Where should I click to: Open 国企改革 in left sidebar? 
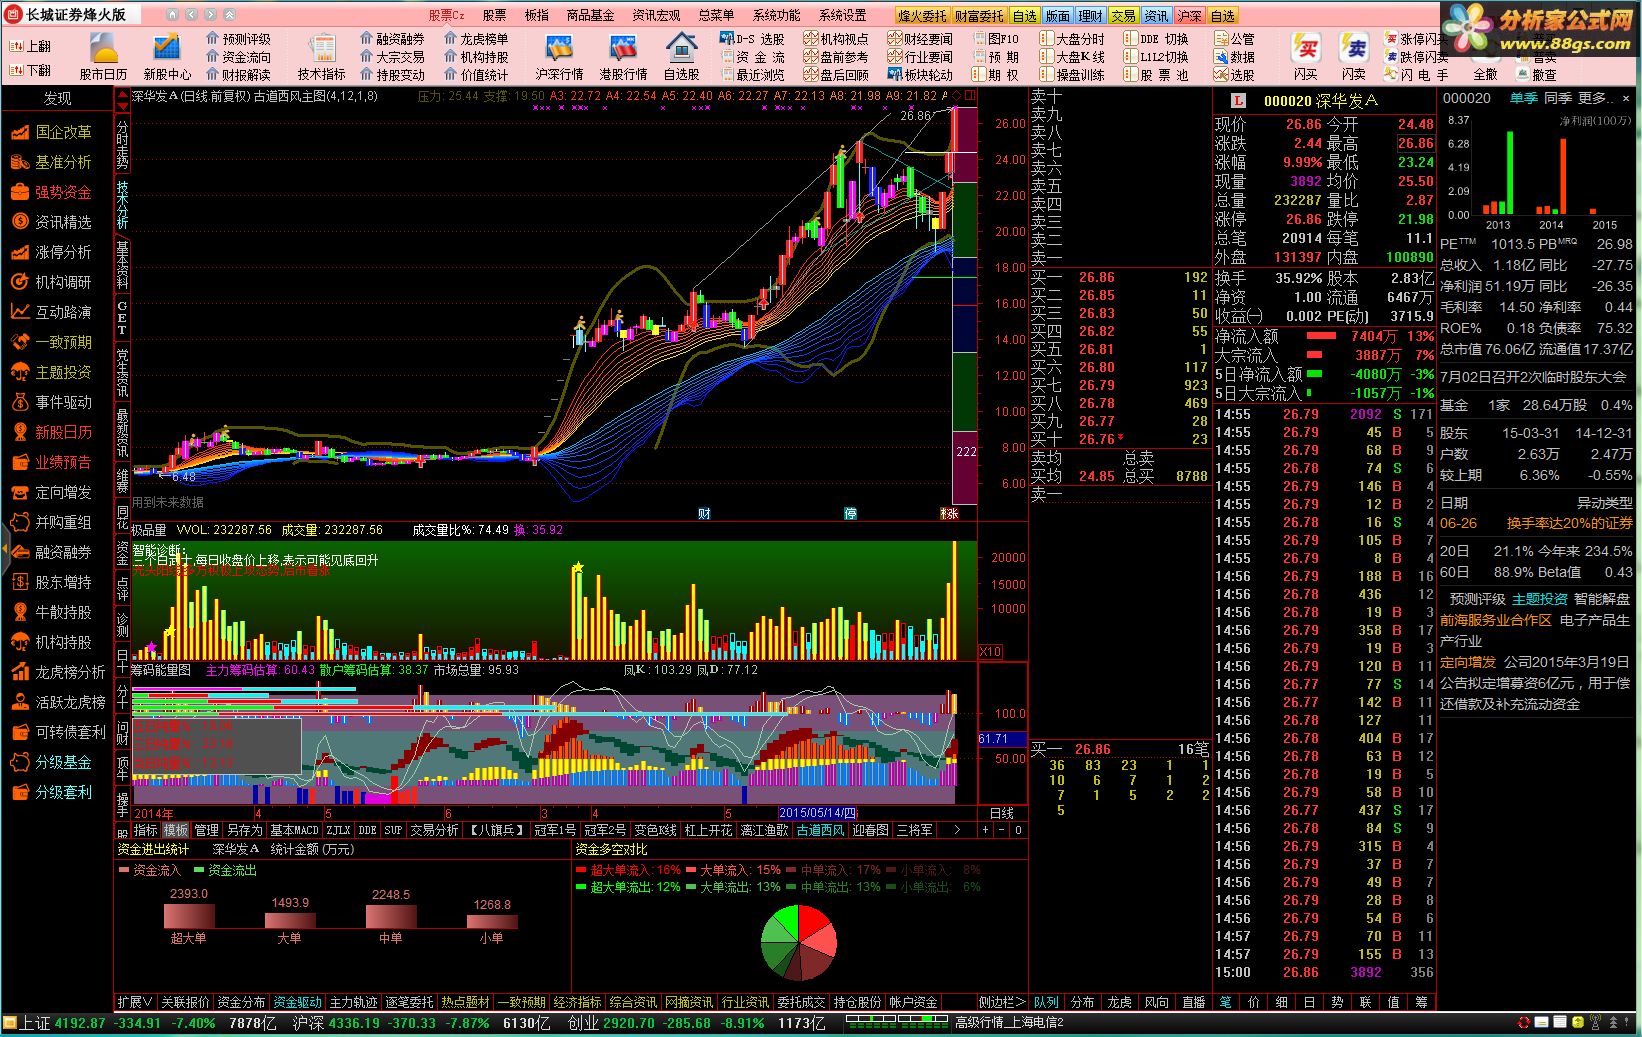pyautogui.click(x=52, y=132)
